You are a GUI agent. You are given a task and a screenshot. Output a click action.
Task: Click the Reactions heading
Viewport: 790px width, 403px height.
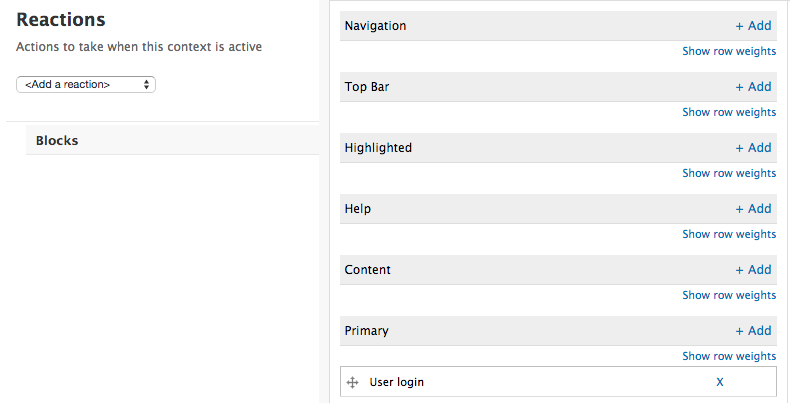61,19
